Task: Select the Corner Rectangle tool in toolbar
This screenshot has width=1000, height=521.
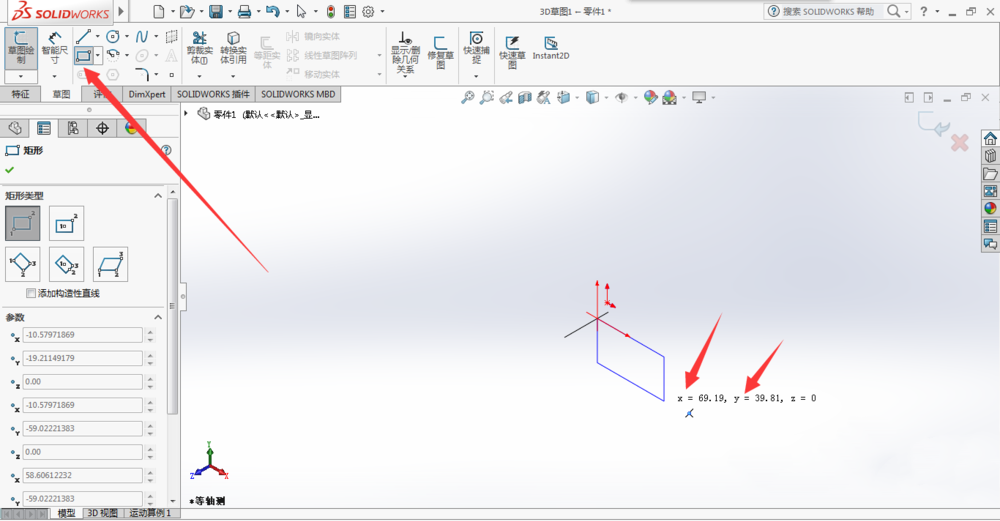Action: (83, 55)
